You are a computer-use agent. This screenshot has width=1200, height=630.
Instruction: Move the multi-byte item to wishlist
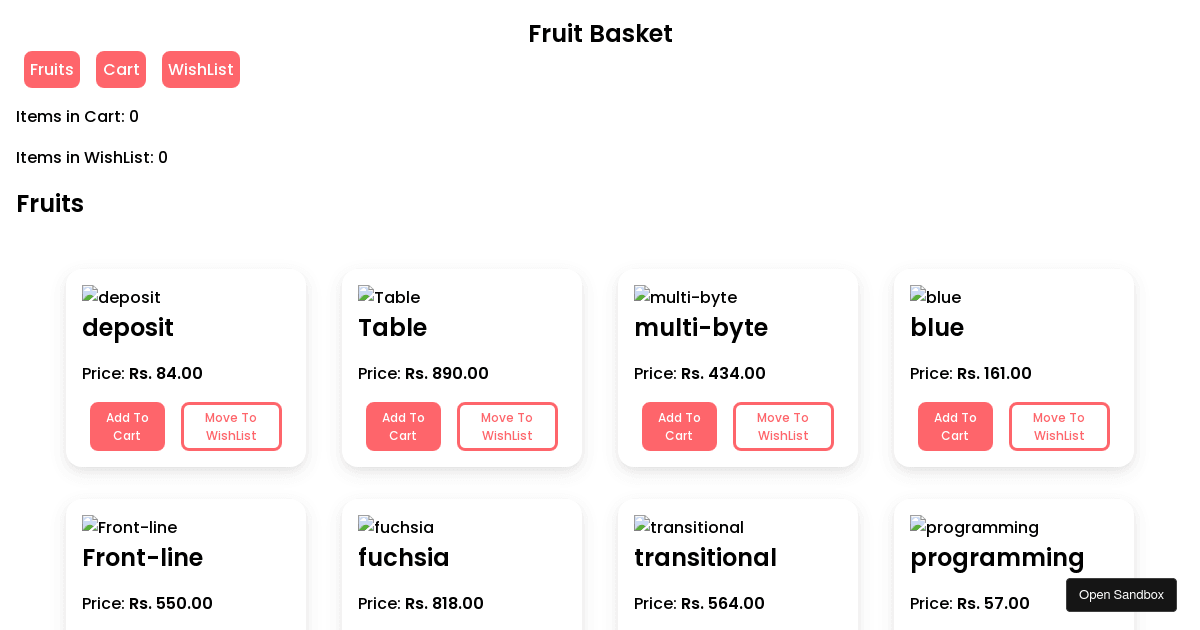(x=783, y=426)
